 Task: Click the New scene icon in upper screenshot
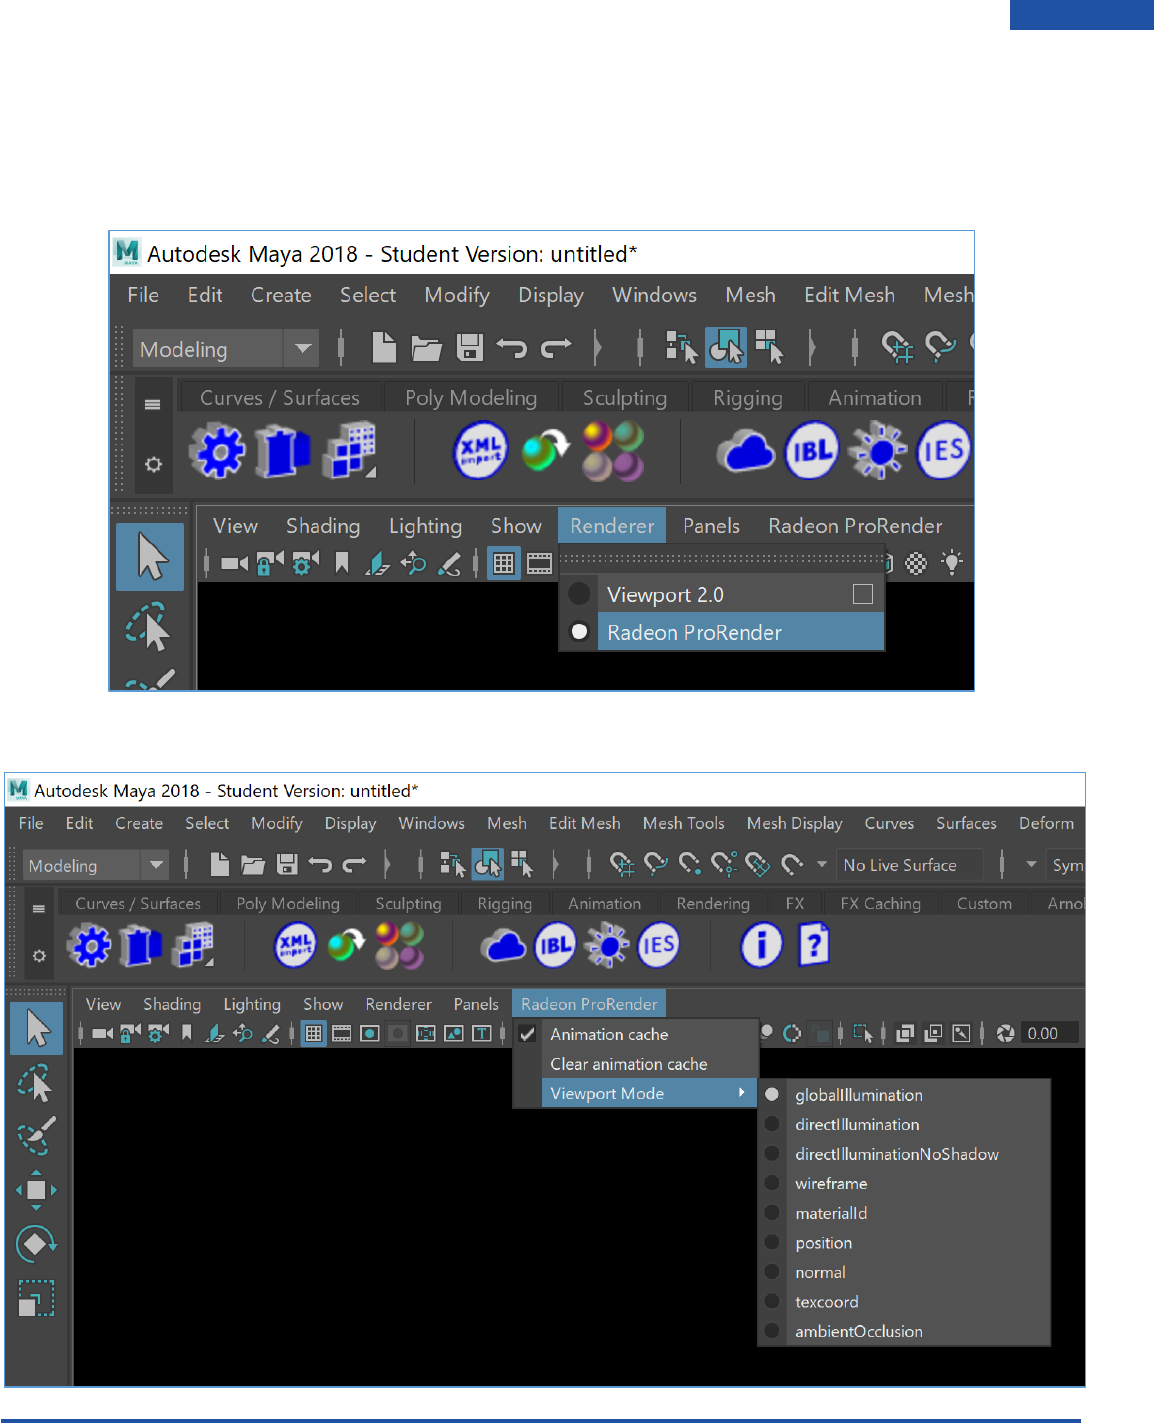(x=384, y=347)
